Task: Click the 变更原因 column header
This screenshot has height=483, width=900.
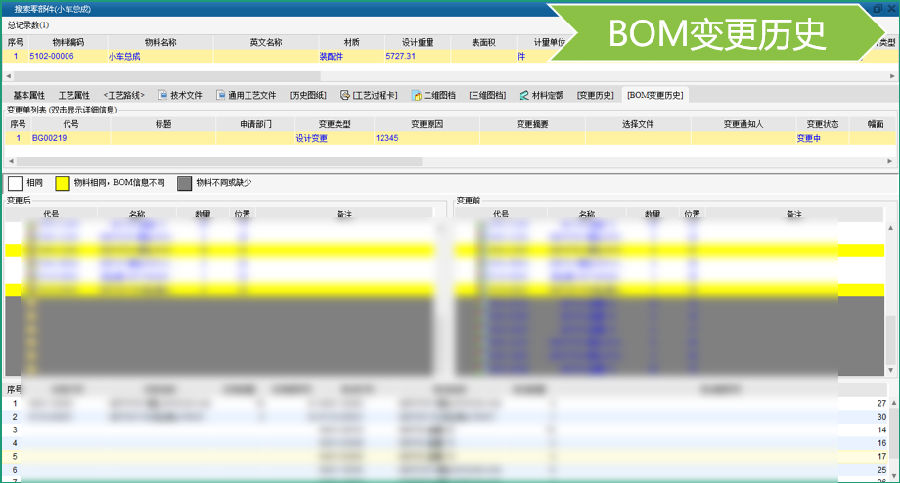Action: tap(427, 123)
